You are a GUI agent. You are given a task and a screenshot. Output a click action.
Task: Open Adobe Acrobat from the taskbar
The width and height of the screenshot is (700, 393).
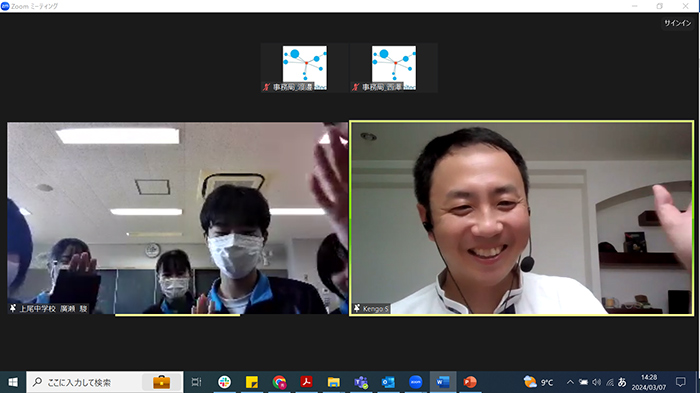tap(306, 382)
